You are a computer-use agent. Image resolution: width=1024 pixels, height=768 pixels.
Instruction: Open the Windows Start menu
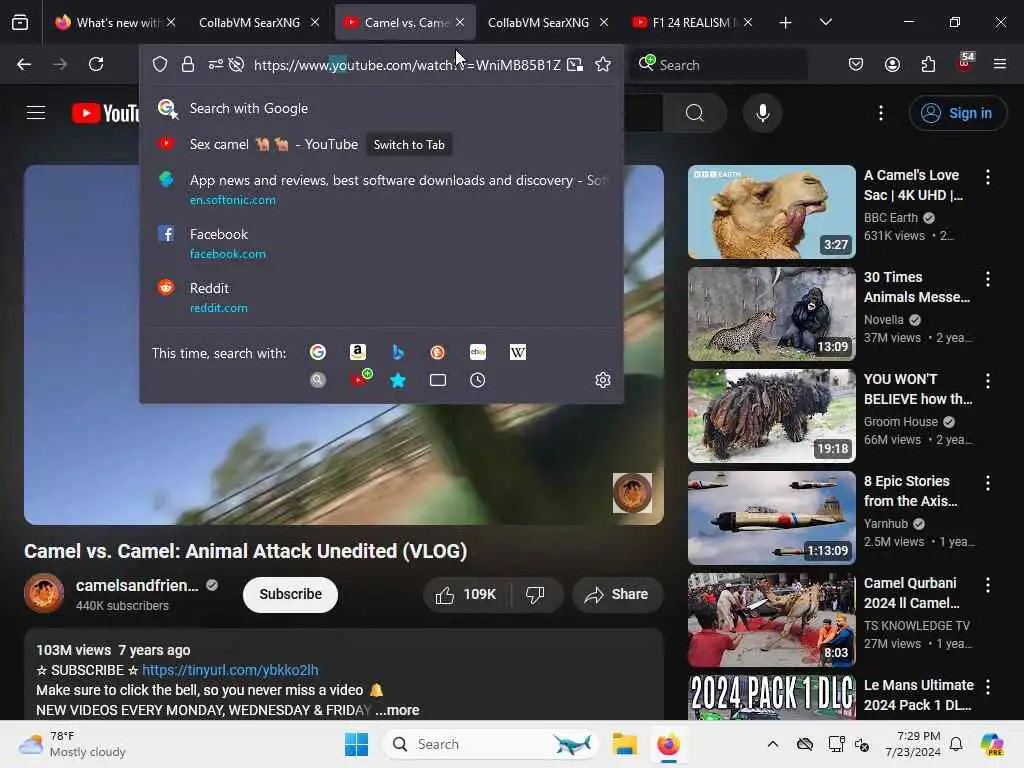click(x=357, y=744)
